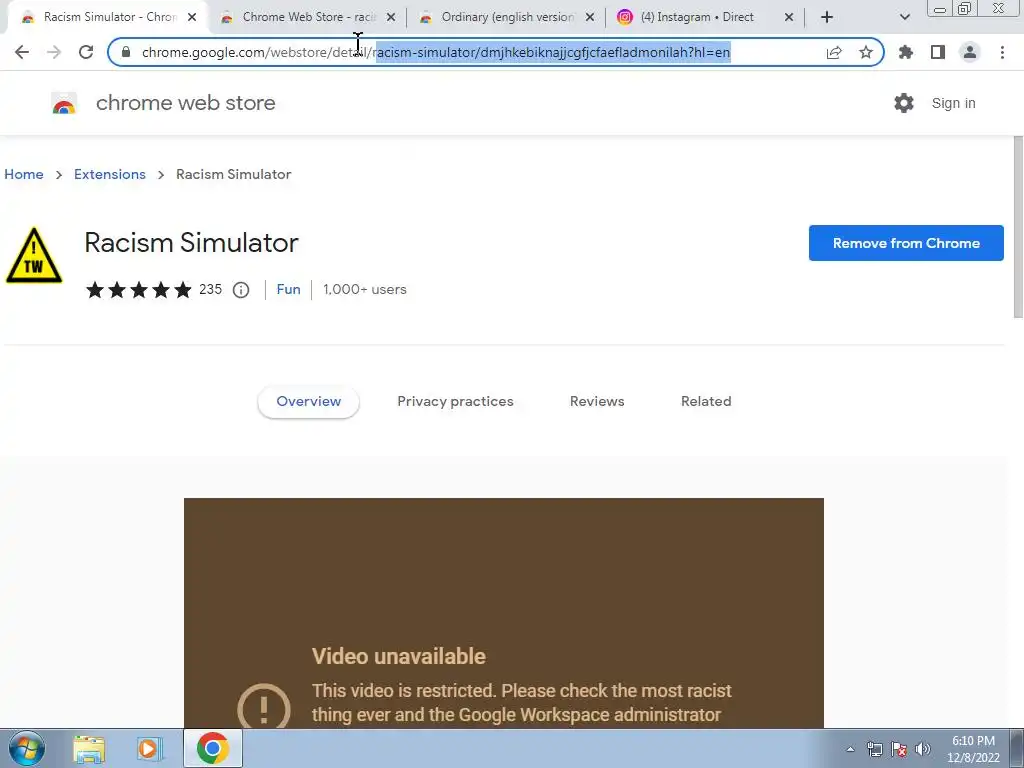1024x768 pixels.
Task: Click the Action Center flag icon
Action: pos(899,749)
